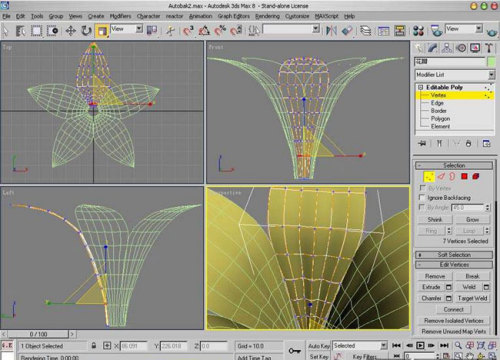Click the green object color swatch
Screen dimensions: 500x360
pyautogui.click(x=491, y=62)
